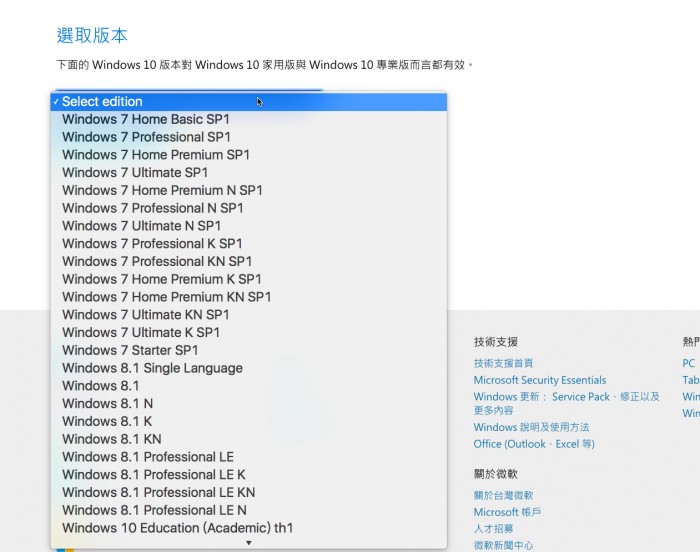The image size is (700, 552).
Task: Open the PC link in the right column
Action: point(688,363)
